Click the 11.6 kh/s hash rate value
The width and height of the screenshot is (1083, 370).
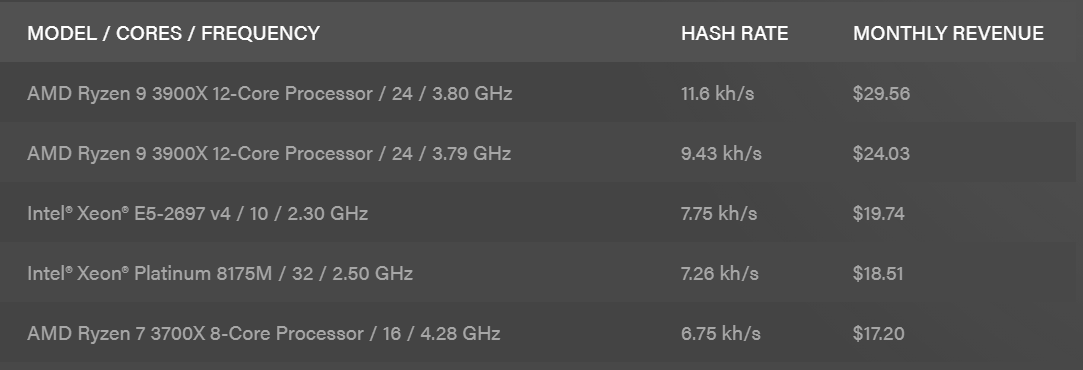coord(718,94)
